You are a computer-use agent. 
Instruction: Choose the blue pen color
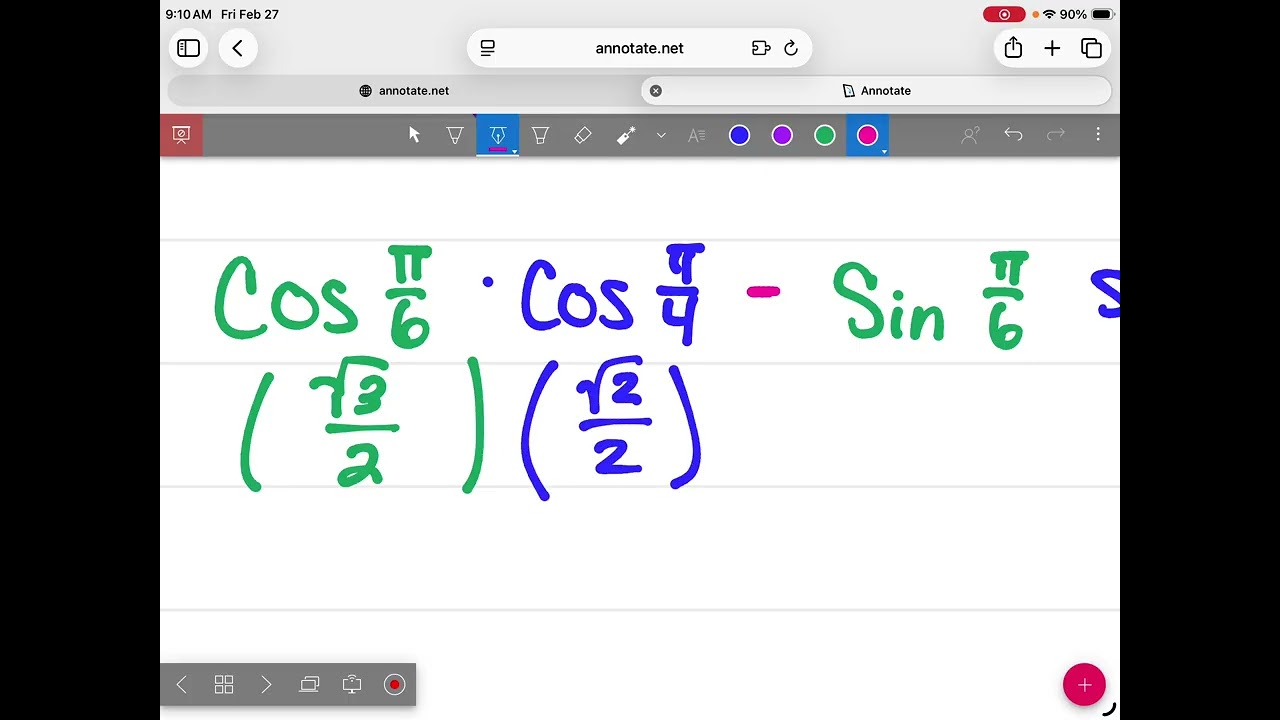[739, 135]
